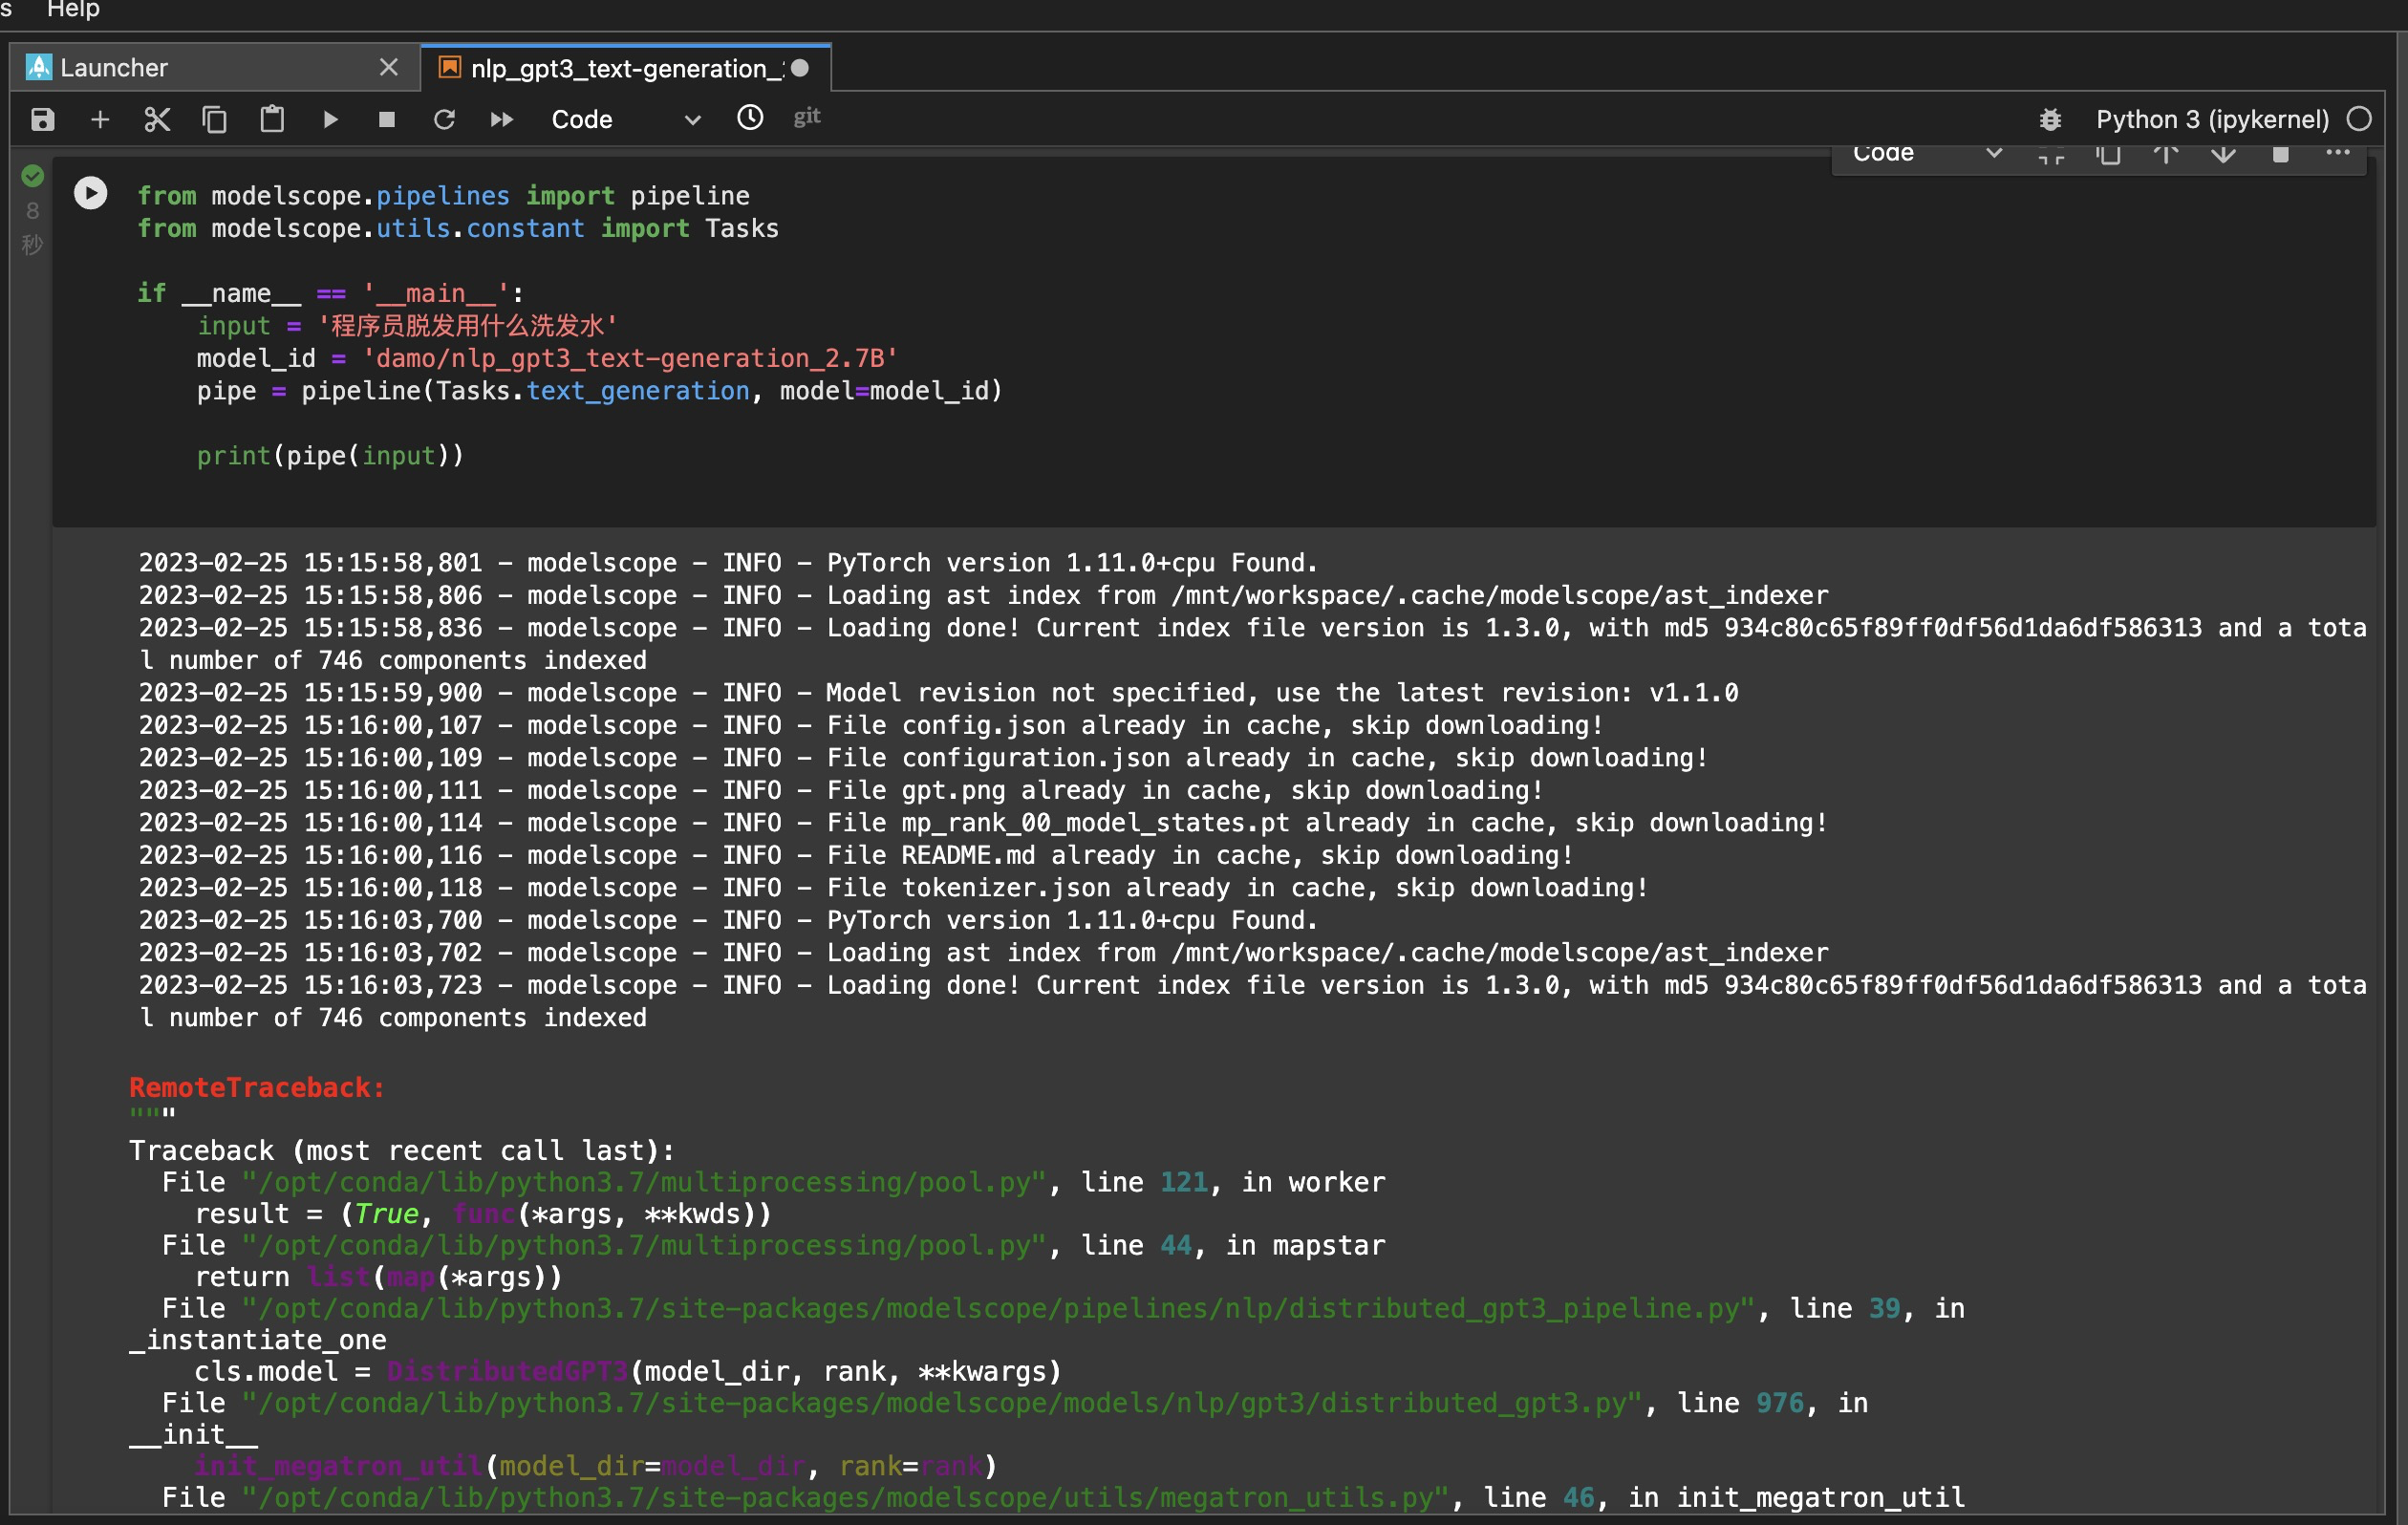Restart the kernel with the refresh icon
Screen dimensions: 2408x1525
click(x=444, y=120)
